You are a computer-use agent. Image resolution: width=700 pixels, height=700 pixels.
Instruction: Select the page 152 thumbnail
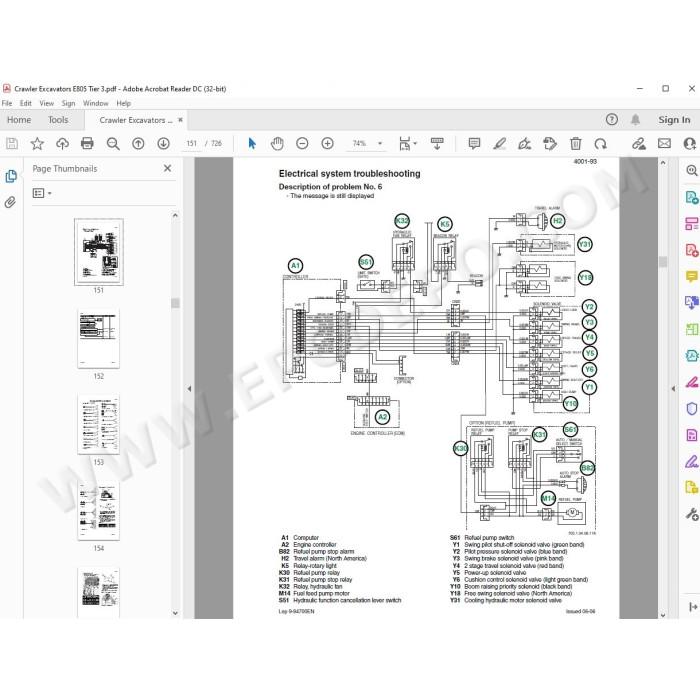coord(99,338)
